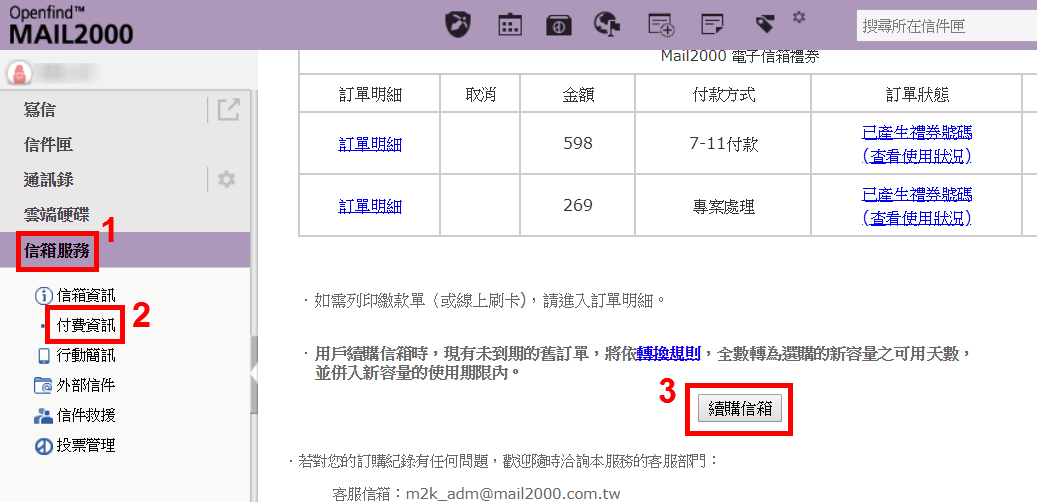Click the Mail2000 電子信箱禮券 table title
The image size is (1037, 502).
pos(740,57)
